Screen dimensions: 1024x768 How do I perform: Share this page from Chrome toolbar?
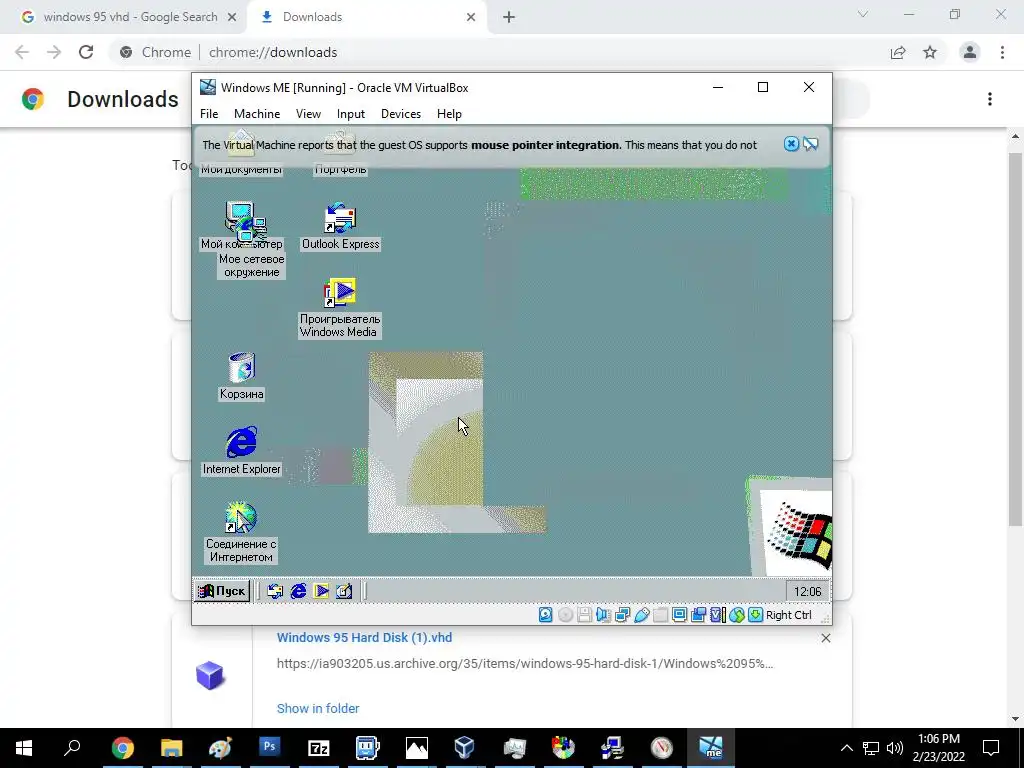(898, 52)
